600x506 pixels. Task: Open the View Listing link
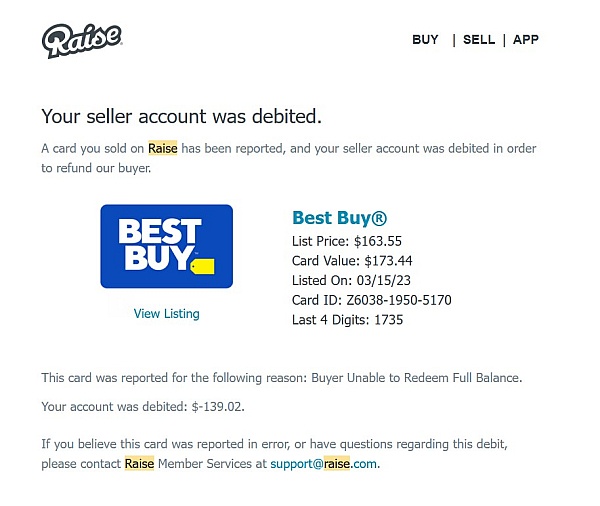pos(166,314)
